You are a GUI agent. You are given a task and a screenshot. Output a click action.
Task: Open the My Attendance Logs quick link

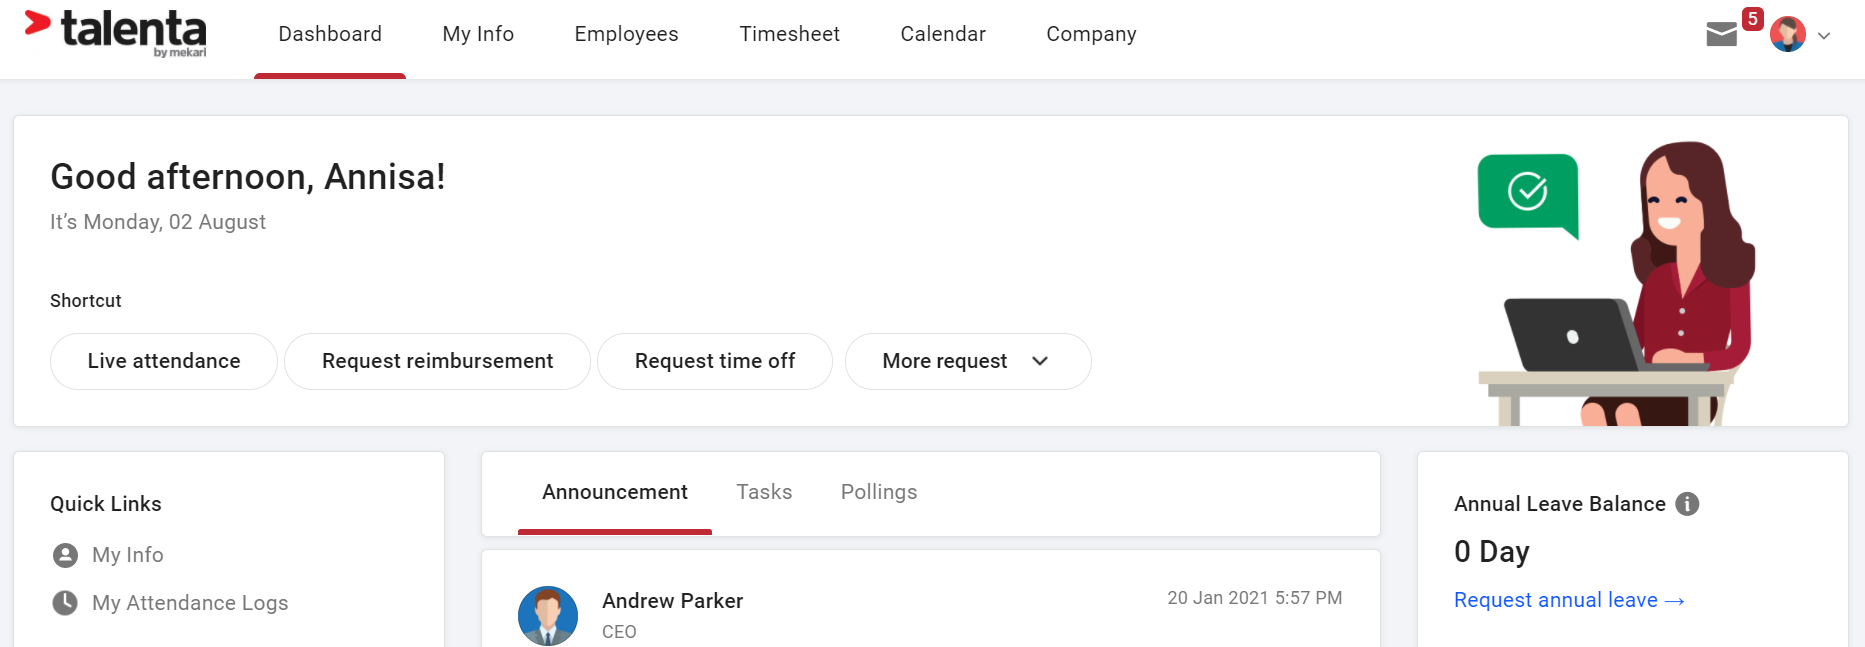pyautogui.click(x=190, y=603)
